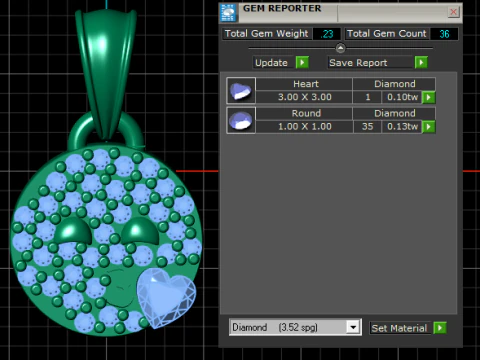This screenshot has width=480, height=360.
Task: Click green arrow on Heart diamond row
Action: click(x=429, y=97)
